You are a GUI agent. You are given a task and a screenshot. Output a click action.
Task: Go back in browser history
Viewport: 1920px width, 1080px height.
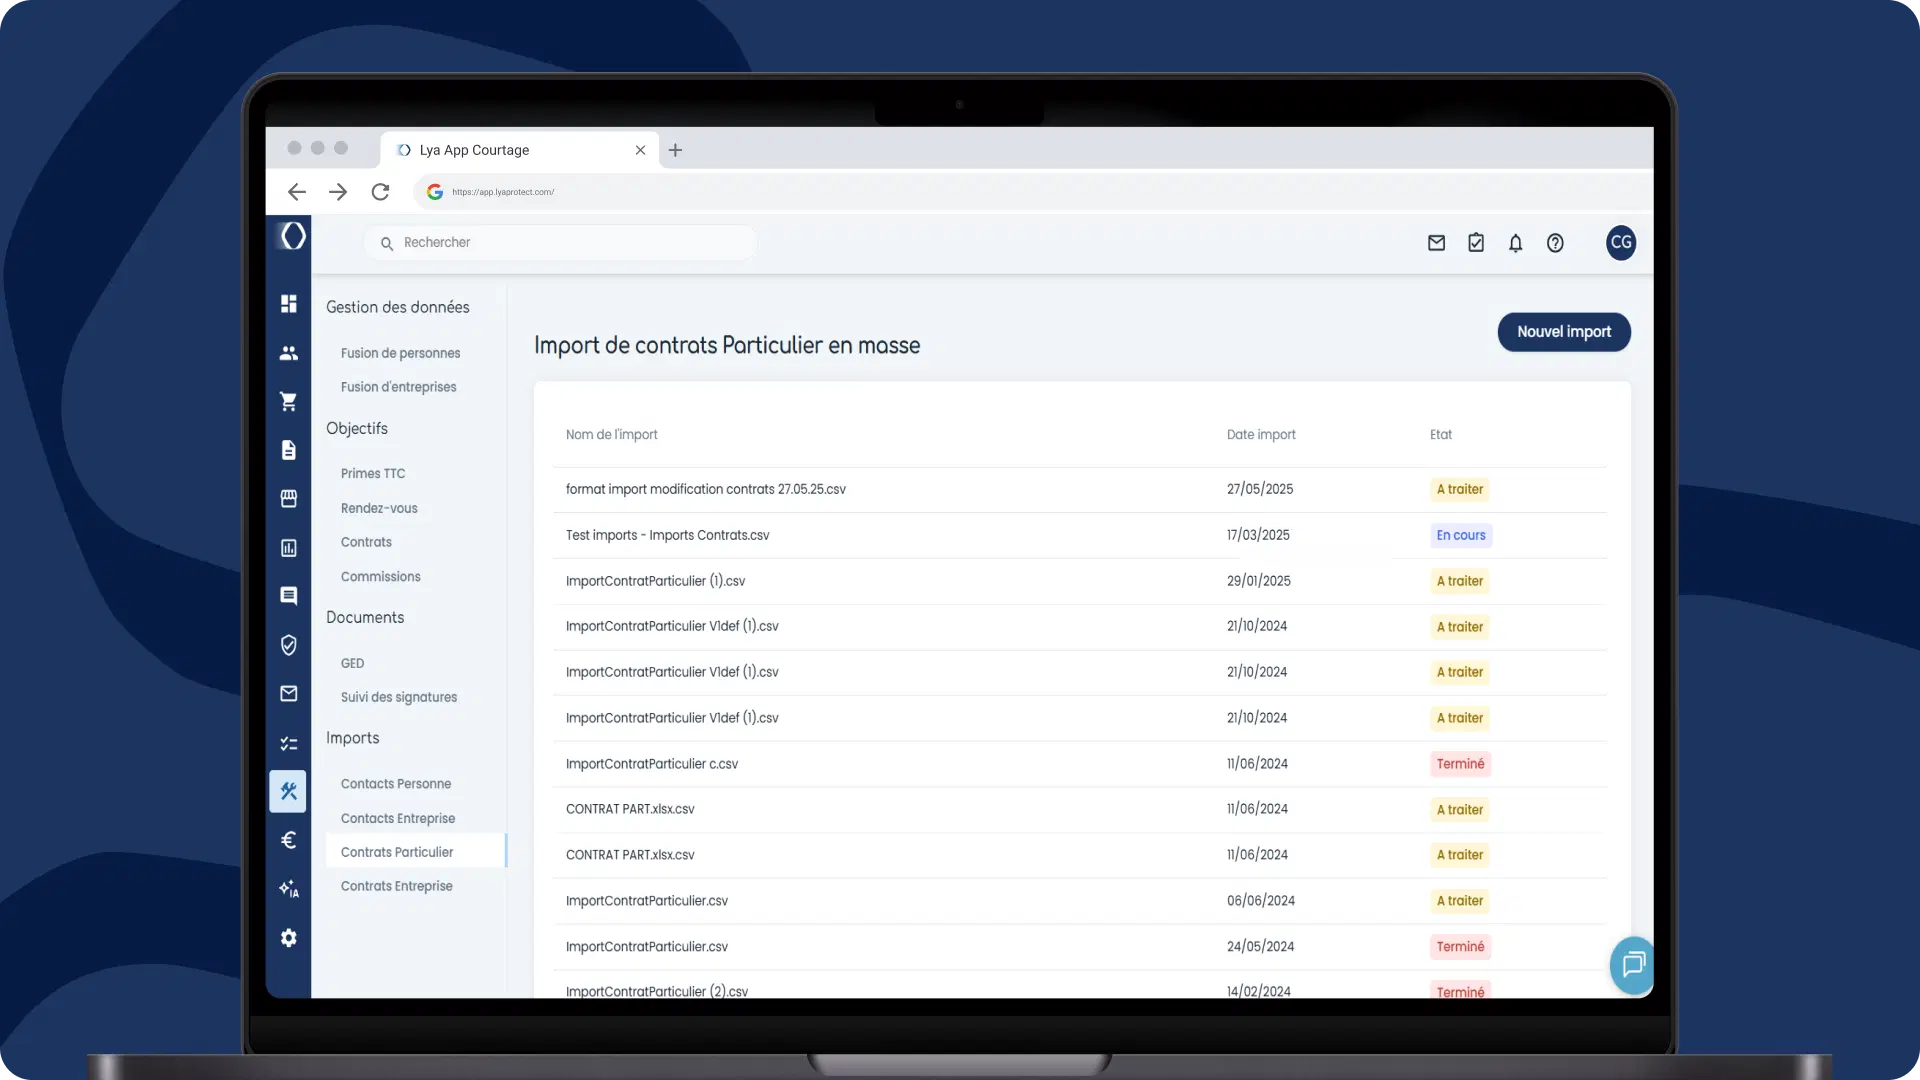tap(297, 192)
